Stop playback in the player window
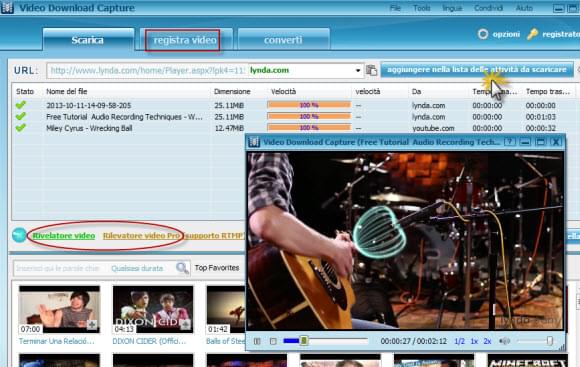This screenshot has width=580, height=367. [273, 341]
